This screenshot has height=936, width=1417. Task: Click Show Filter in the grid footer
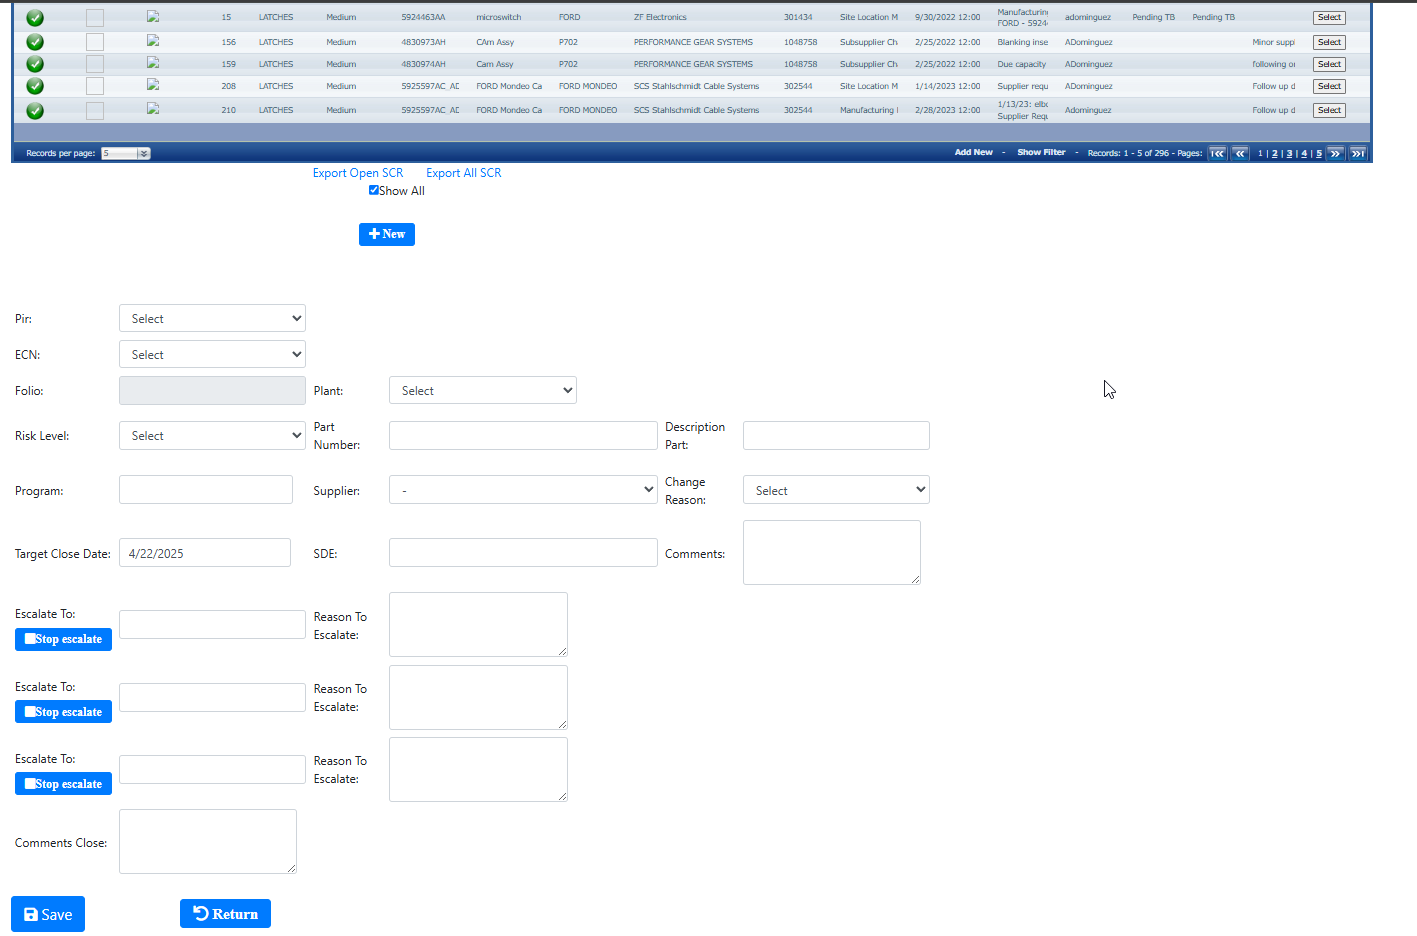pyautogui.click(x=1041, y=152)
